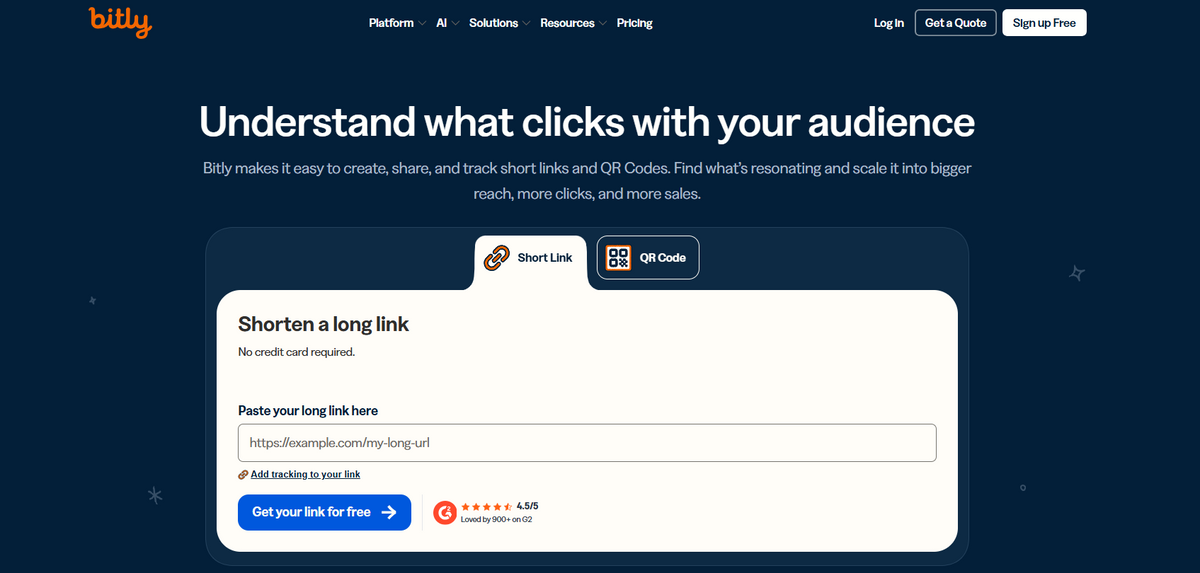The image size is (1200, 573).
Task: Open Add tracking to your link
Action: point(305,475)
